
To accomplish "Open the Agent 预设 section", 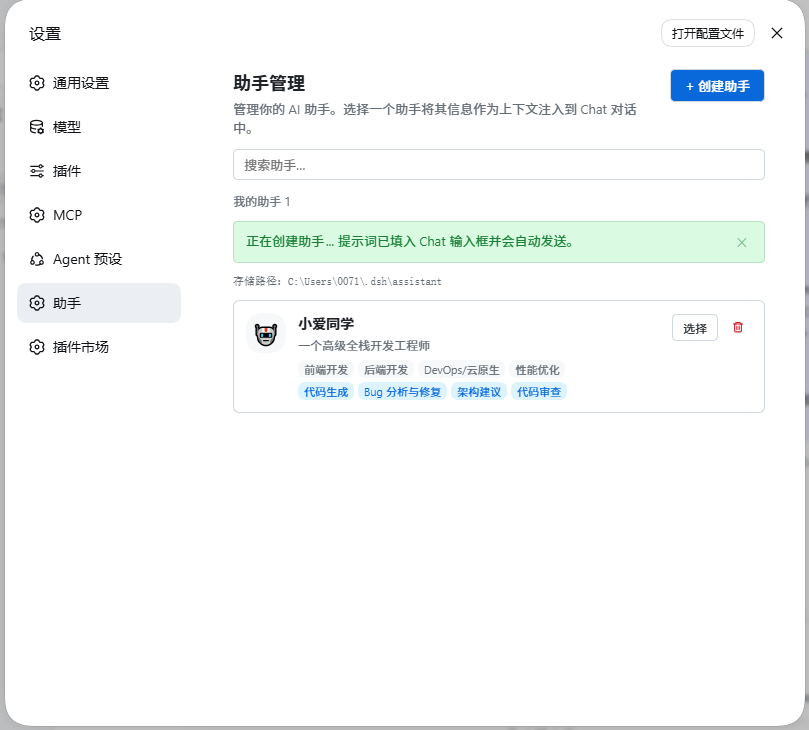I will coord(99,259).
